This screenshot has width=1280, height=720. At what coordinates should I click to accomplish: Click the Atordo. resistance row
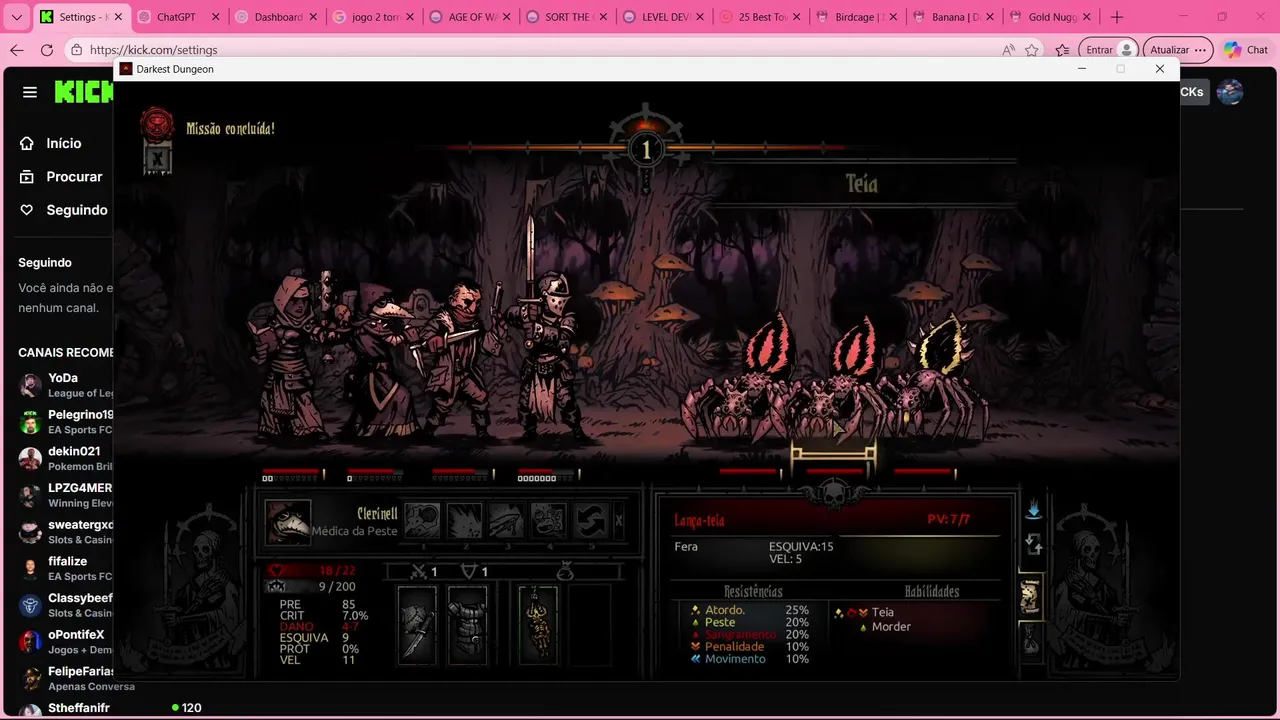click(750, 610)
